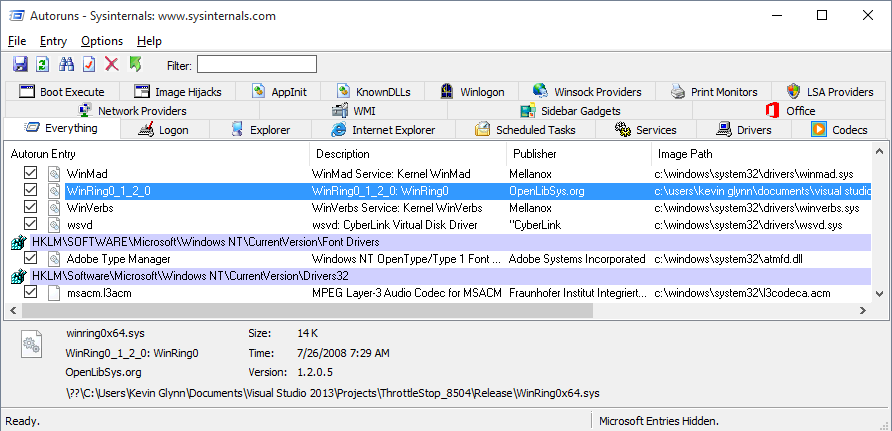Click the Find binoculars icon

(x=67, y=64)
